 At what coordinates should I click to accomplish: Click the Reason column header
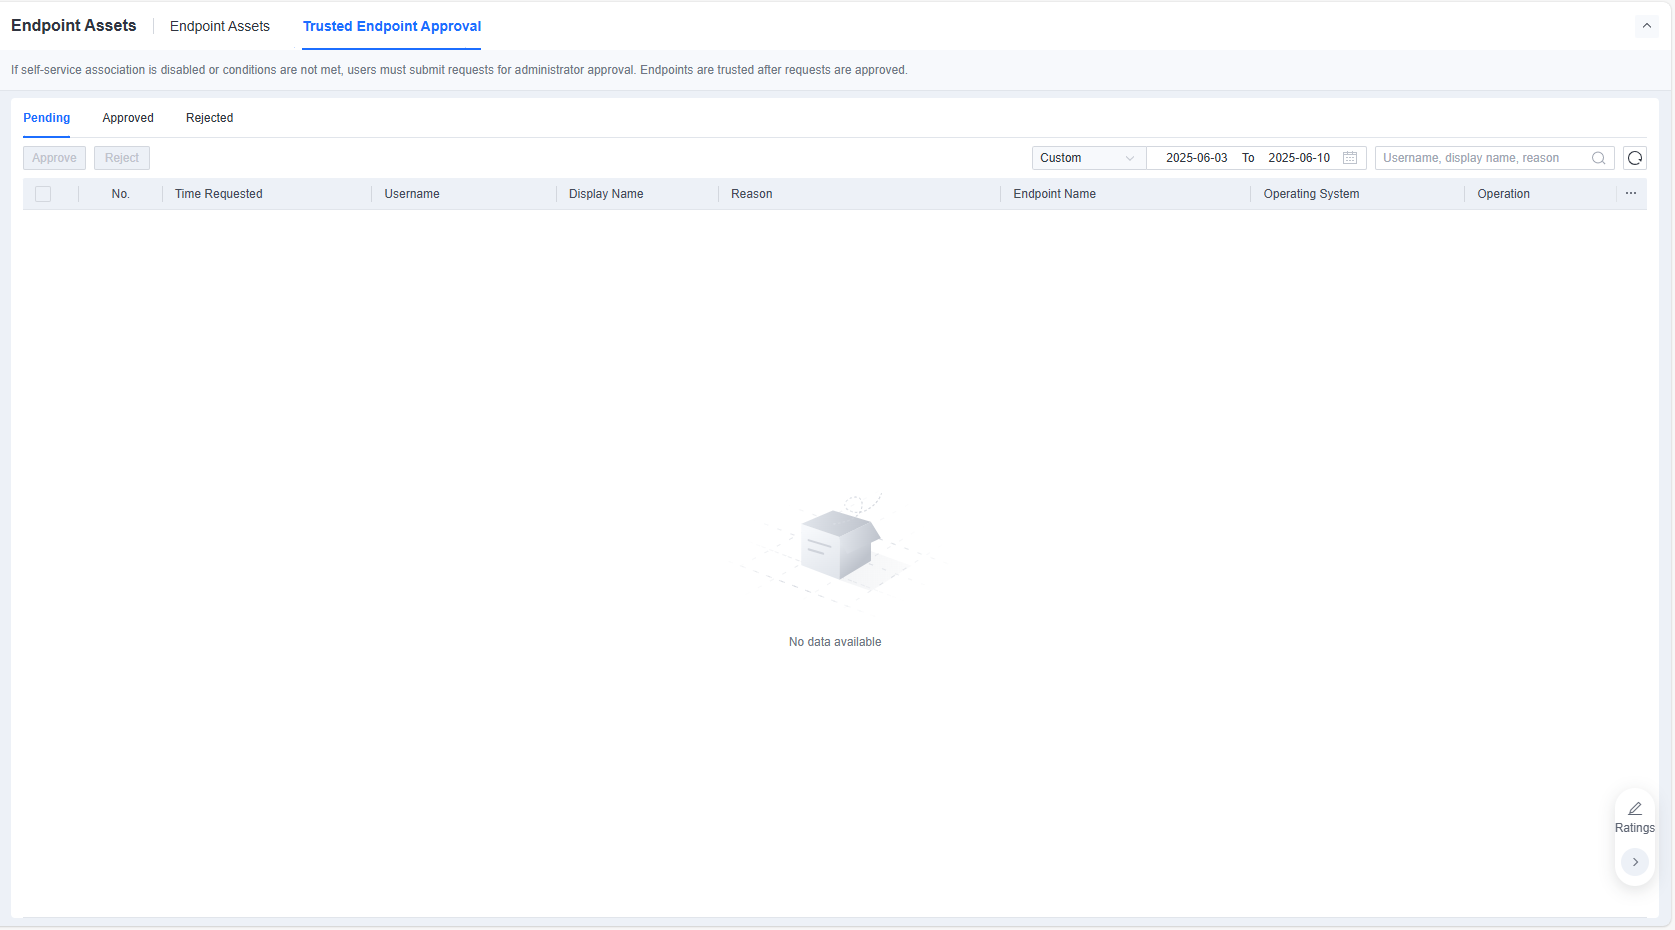pyautogui.click(x=752, y=194)
